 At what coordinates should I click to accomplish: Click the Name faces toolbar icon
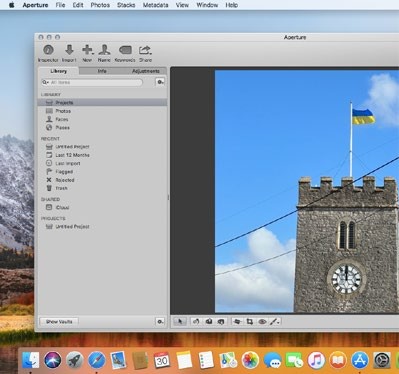104,53
